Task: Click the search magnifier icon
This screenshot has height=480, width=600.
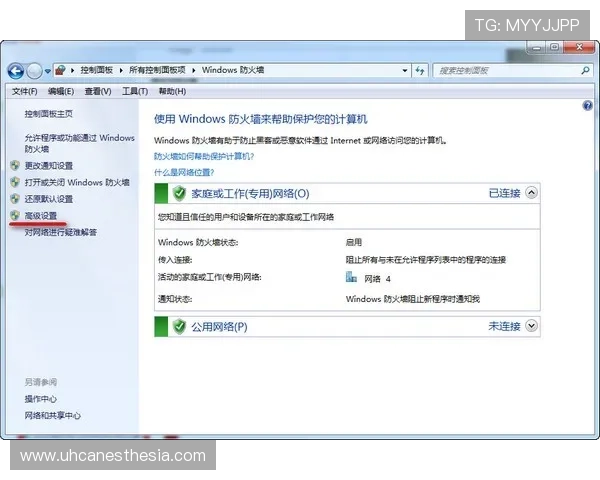Action: pos(585,70)
